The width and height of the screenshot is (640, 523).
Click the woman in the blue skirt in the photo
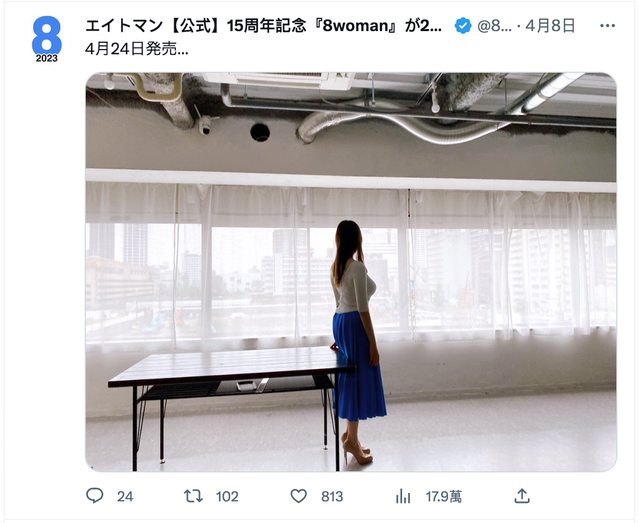(x=358, y=342)
